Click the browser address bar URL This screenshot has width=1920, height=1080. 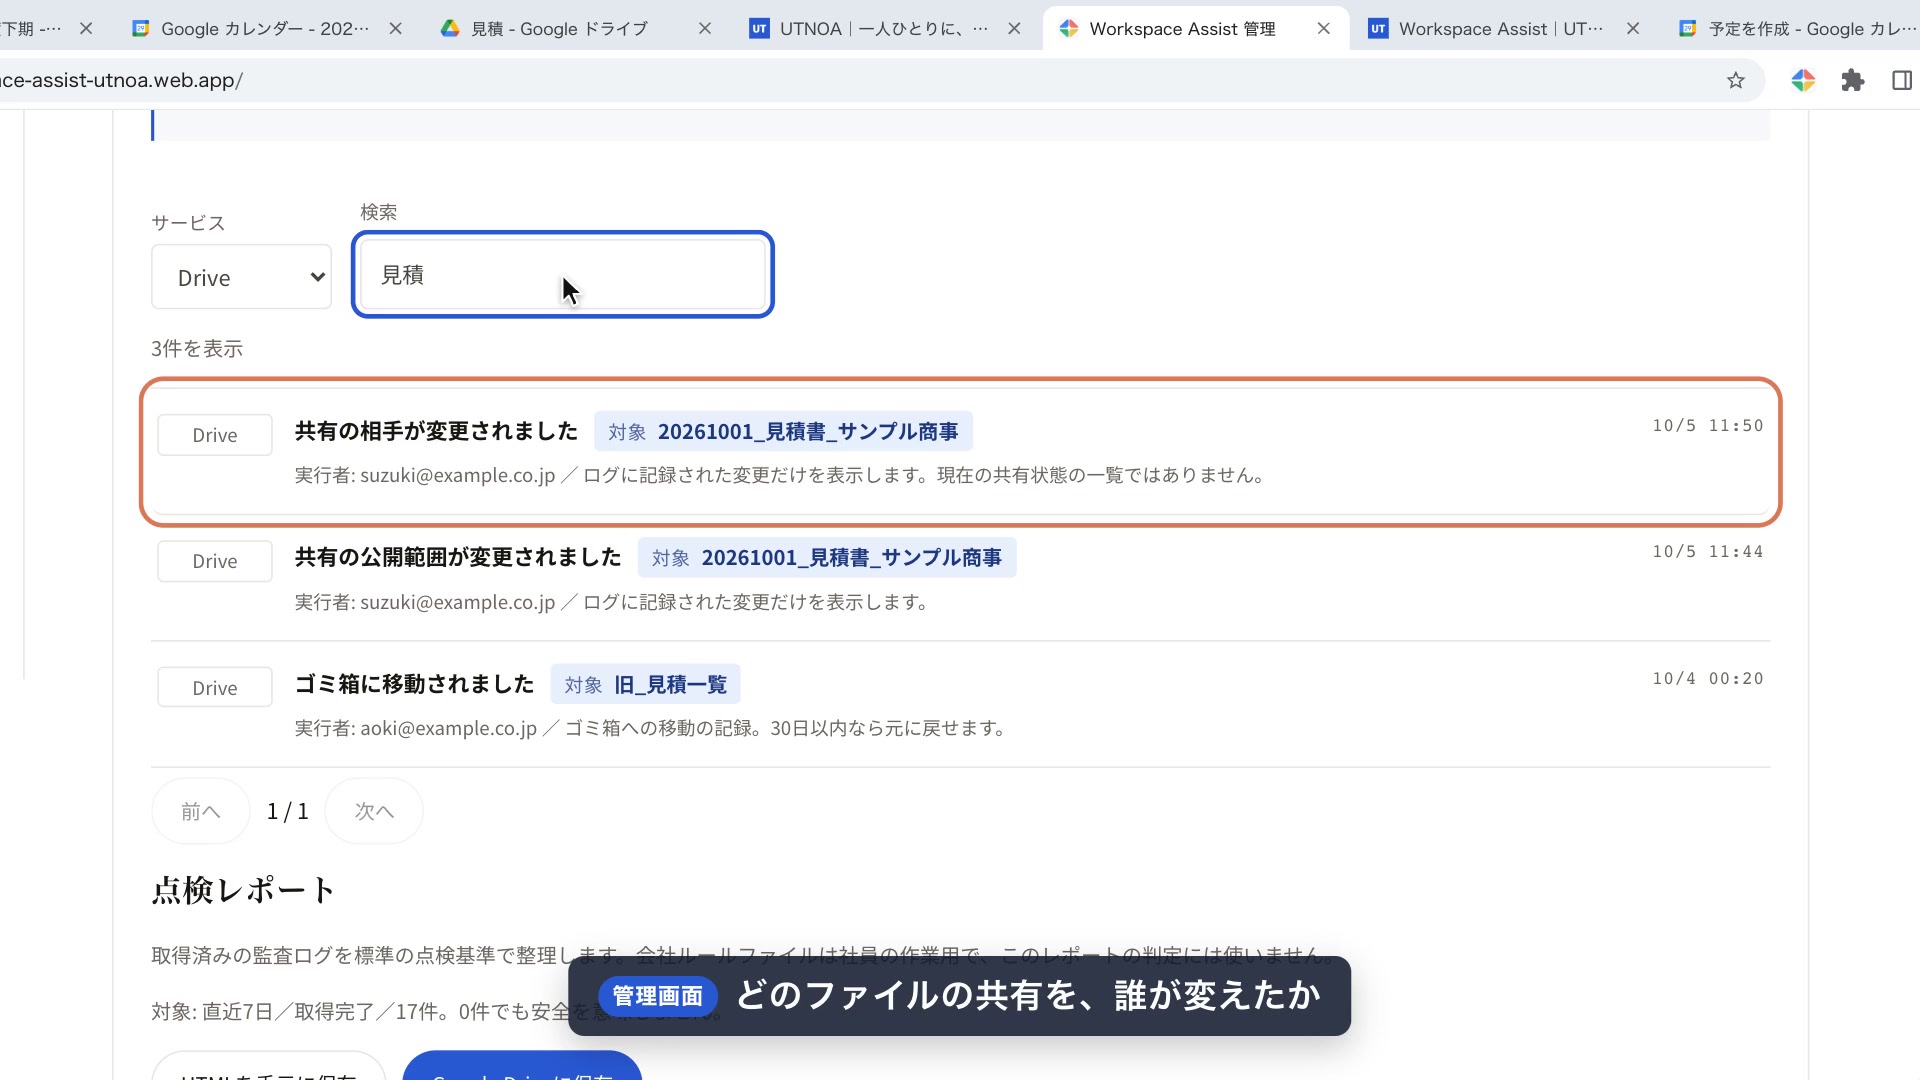pyautogui.click(x=120, y=81)
